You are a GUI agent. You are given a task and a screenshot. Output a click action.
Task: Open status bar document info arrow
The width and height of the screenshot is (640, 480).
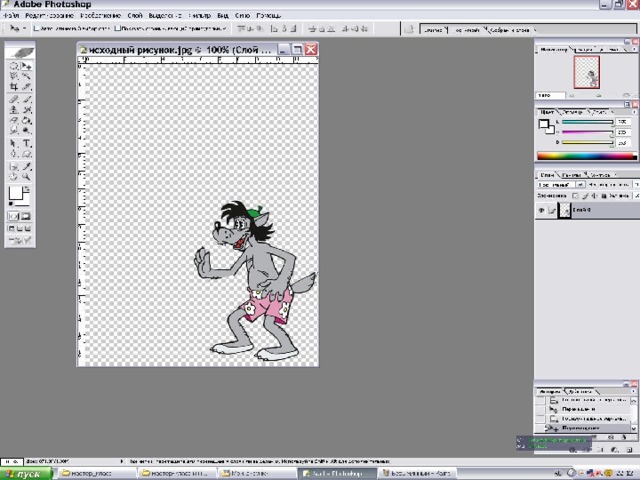tap(121, 461)
